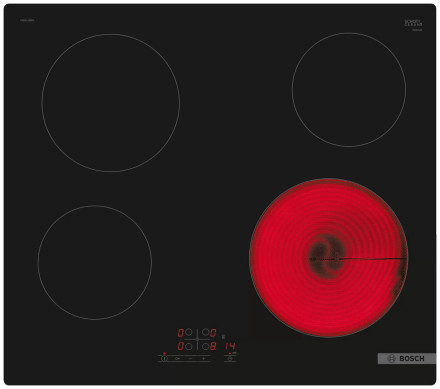
Task: Click the rear-right cooking zone ring
Action: point(349,90)
